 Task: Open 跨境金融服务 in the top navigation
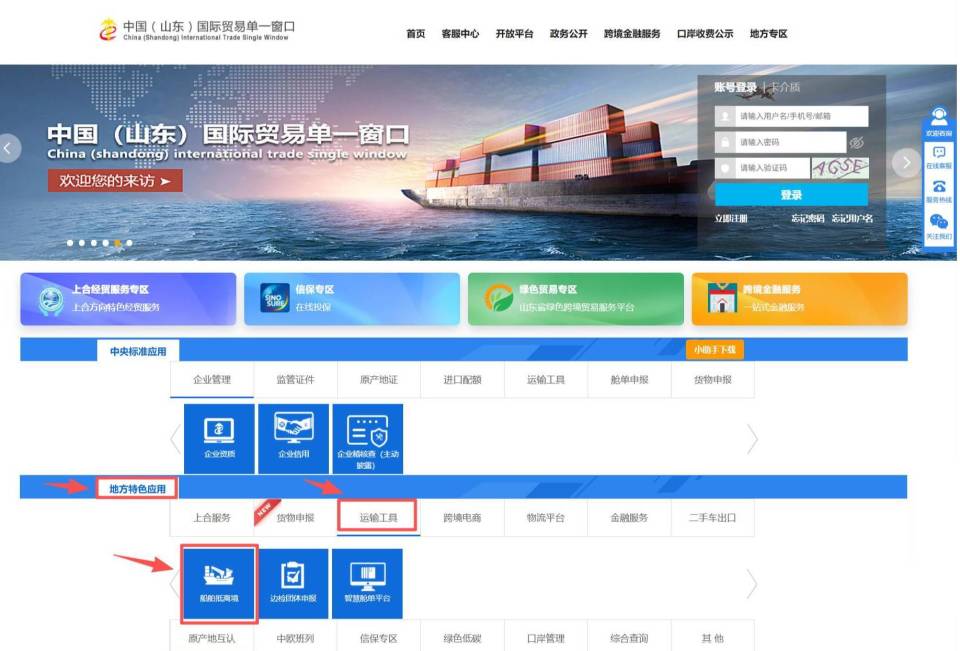(632, 34)
